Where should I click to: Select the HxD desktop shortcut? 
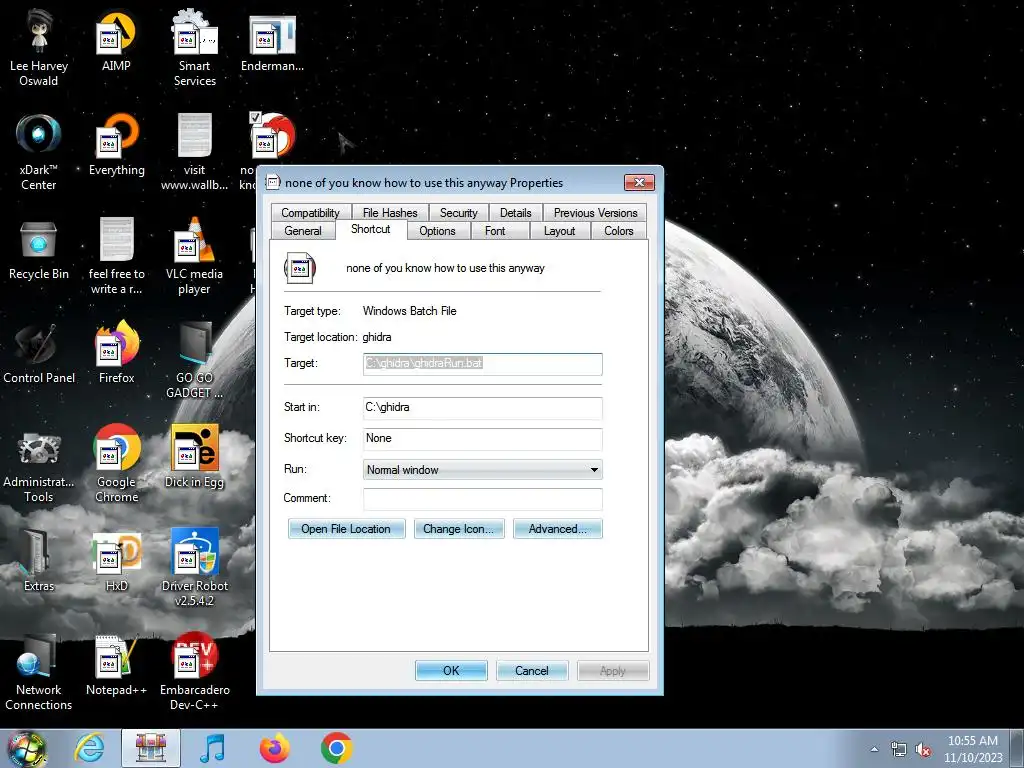117,560
